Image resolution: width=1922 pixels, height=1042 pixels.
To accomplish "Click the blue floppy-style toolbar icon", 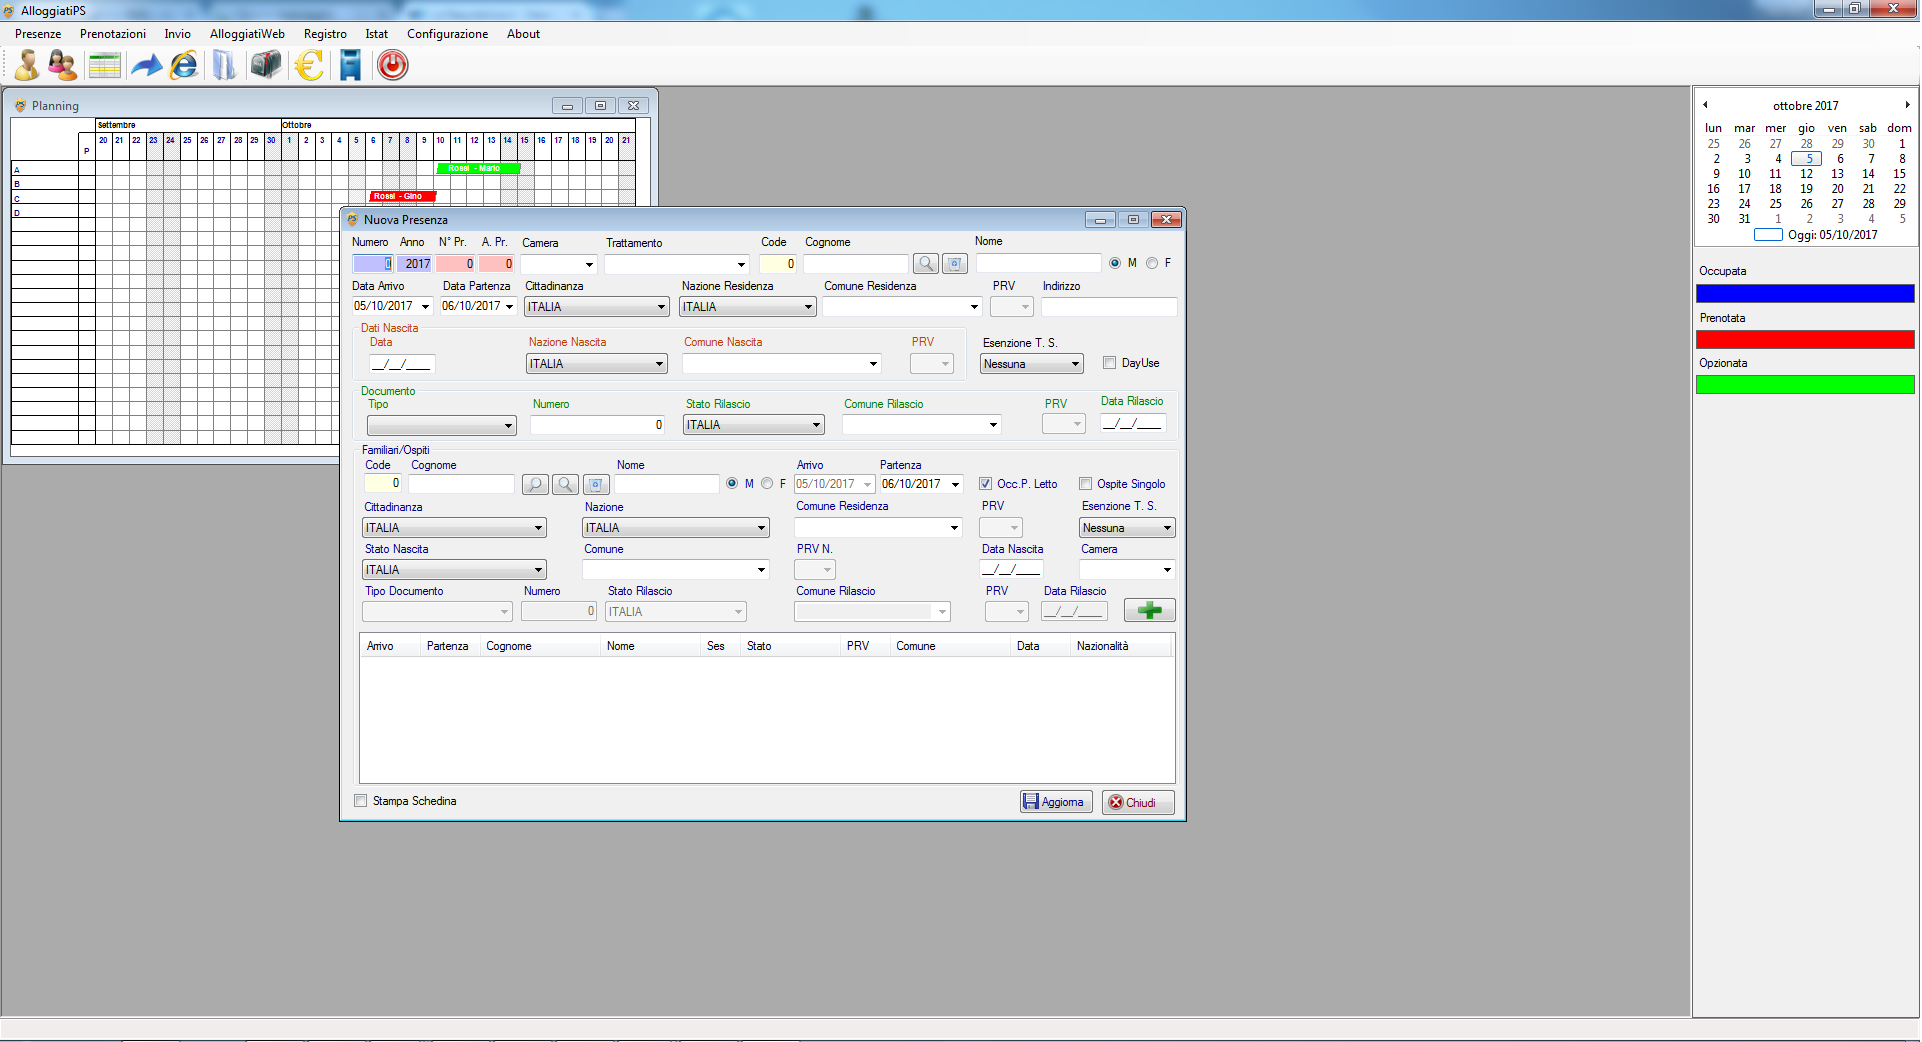I will pos(350,65).
